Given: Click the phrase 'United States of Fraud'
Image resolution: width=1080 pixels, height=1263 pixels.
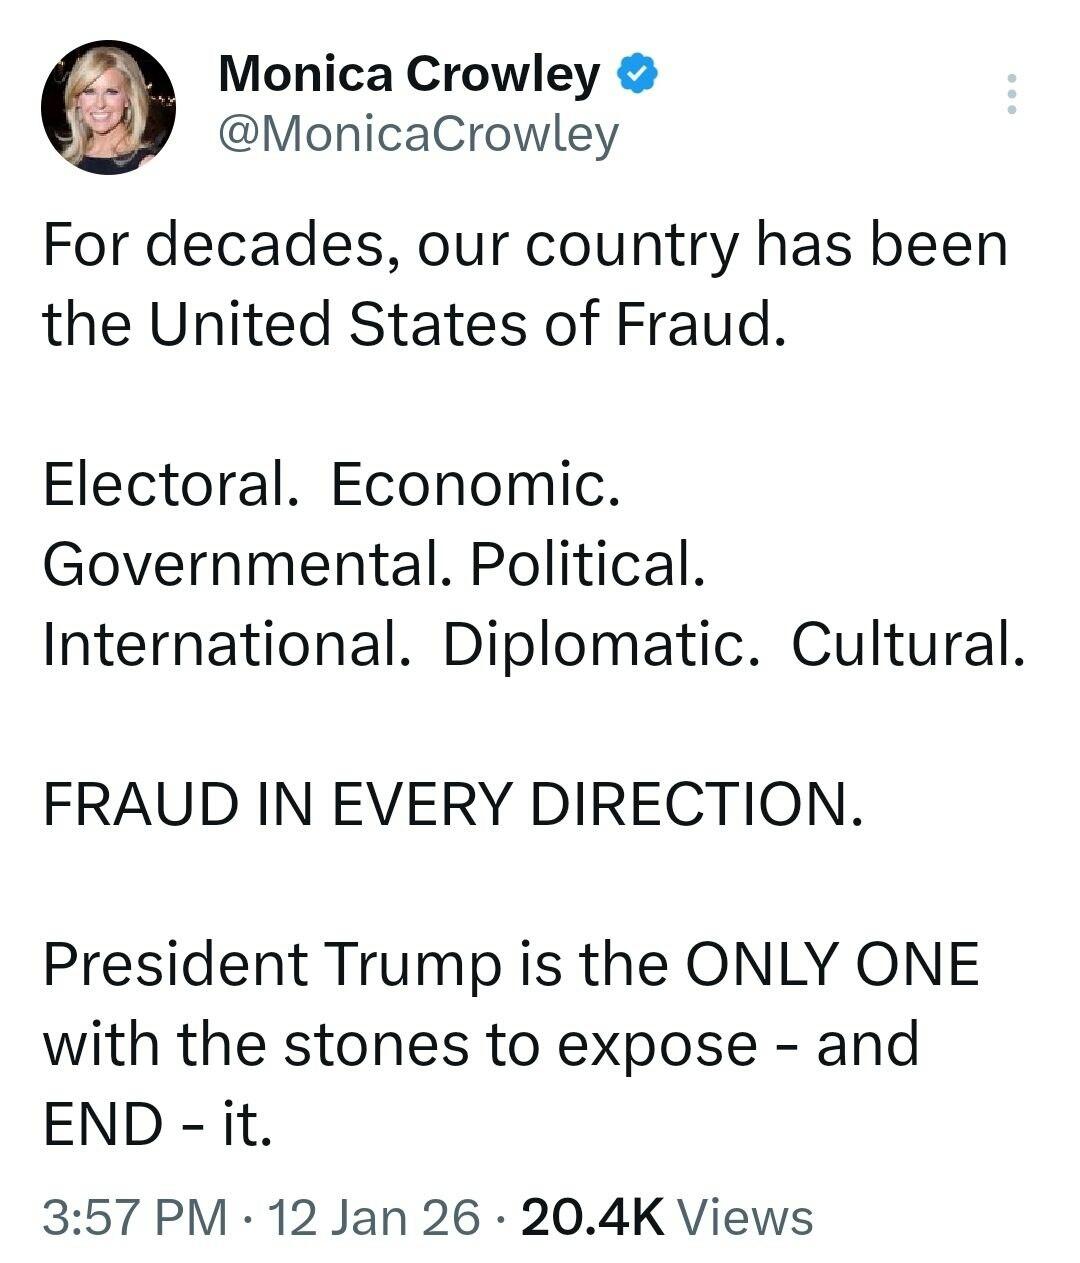Looking at the screenshot, I should coord(461,324).
